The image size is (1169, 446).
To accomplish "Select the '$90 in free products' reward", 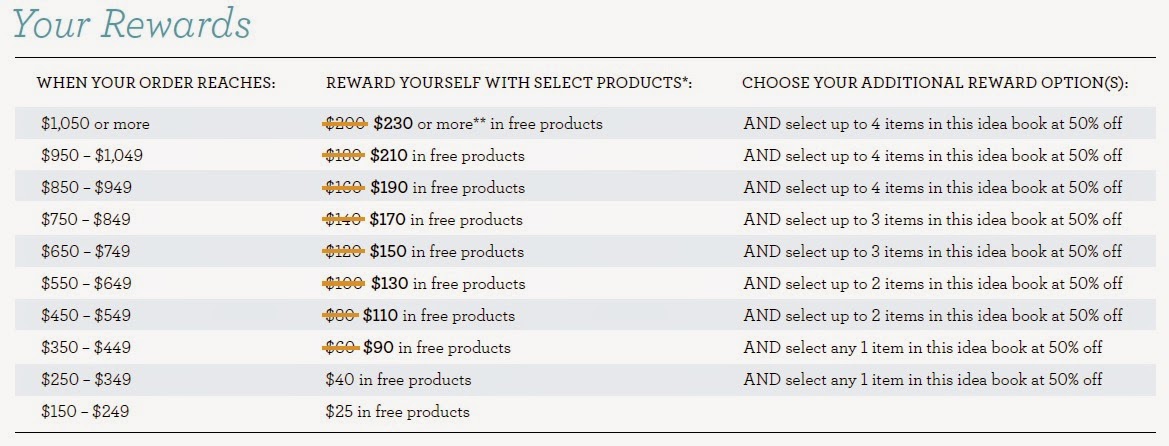I will [x=437, y=348].
